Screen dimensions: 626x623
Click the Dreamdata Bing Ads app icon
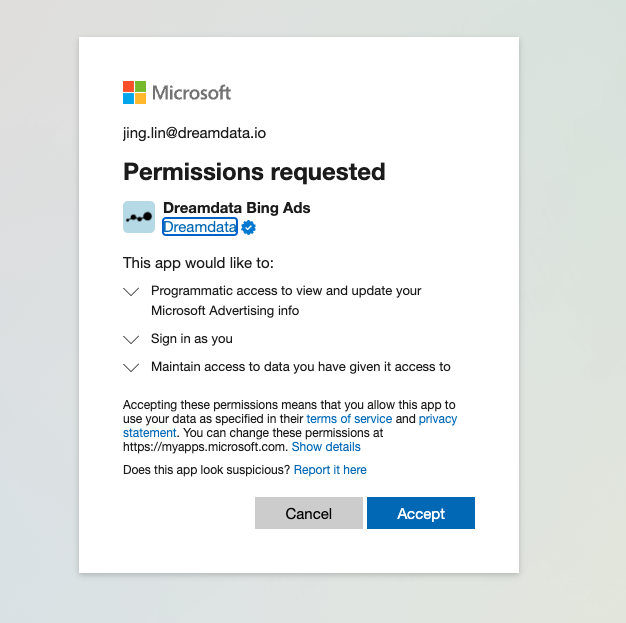(139, 217)
